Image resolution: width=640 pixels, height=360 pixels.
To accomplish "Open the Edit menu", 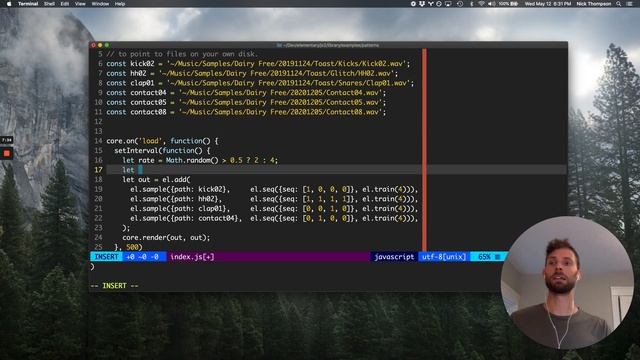I will coord(65,4).
